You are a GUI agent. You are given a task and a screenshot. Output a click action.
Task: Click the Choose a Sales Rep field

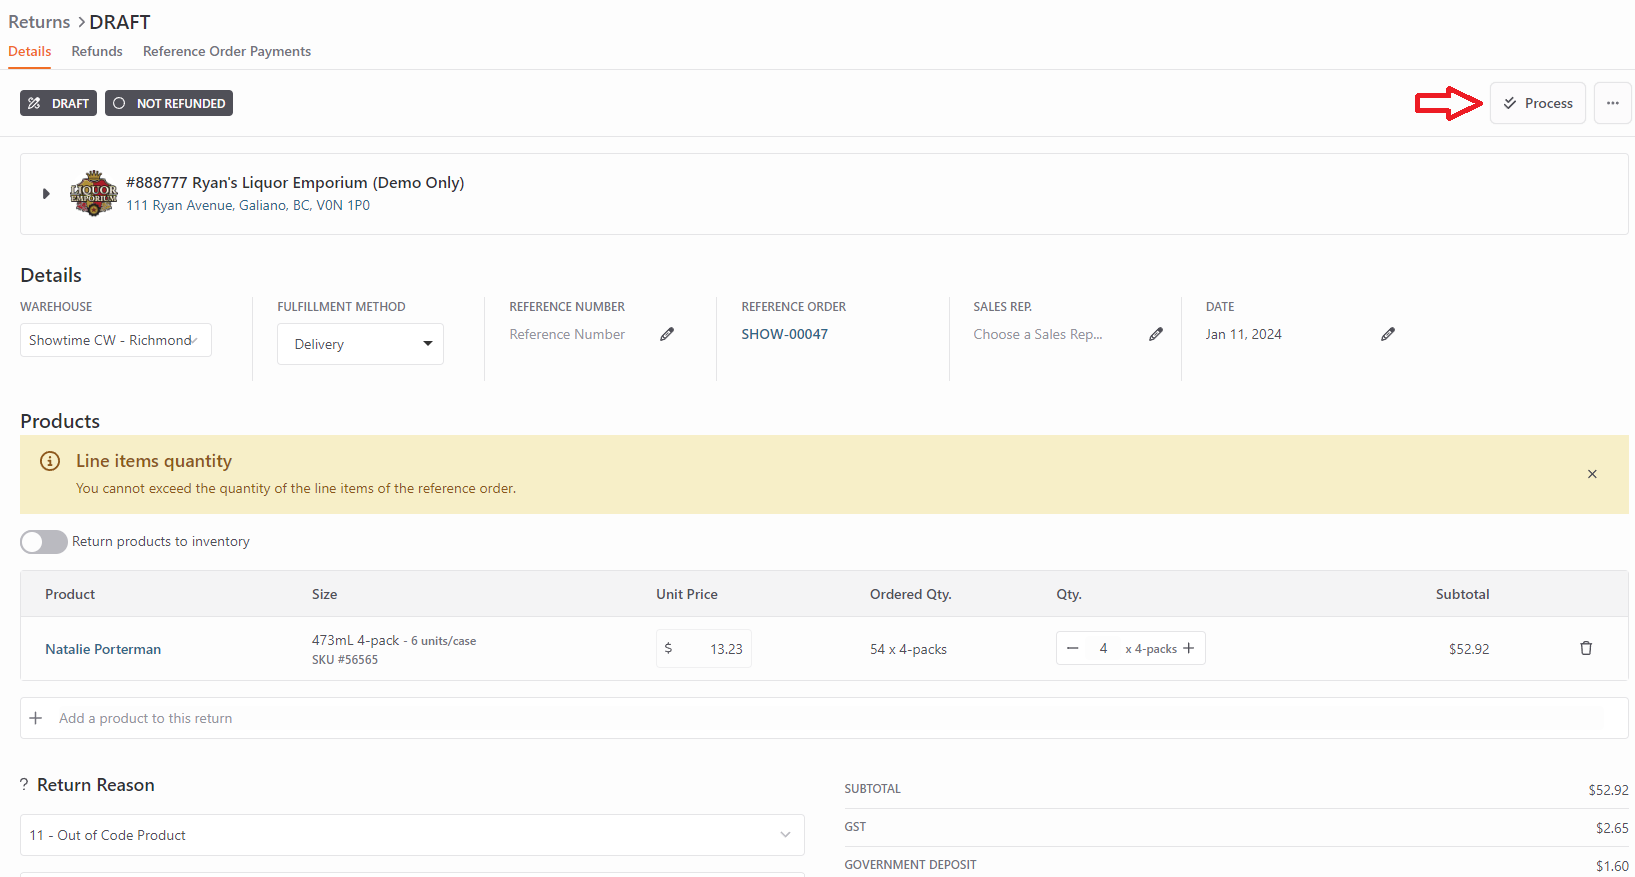pos(1038,334)
